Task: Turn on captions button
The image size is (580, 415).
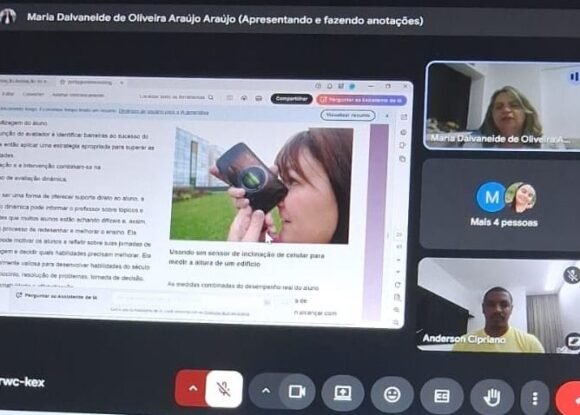Action: pos(442,396)
